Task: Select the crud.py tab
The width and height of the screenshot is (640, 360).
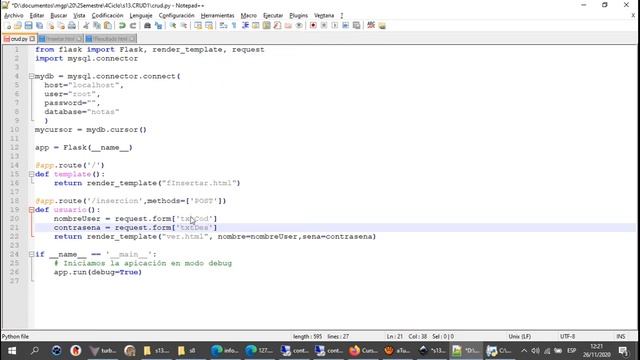Action: point(18,39)
